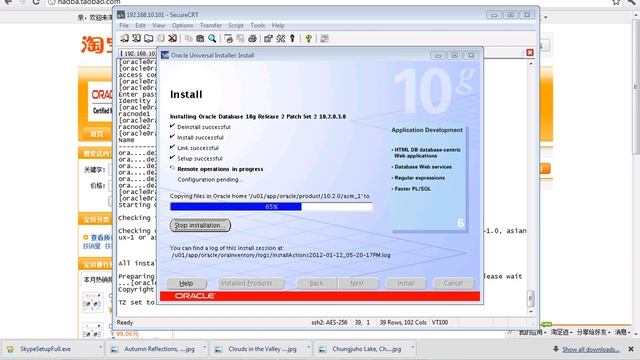Click the red ORACLE logo banner
The height and width of the screenshot is (360, 640).
click(x=320, y=296)
